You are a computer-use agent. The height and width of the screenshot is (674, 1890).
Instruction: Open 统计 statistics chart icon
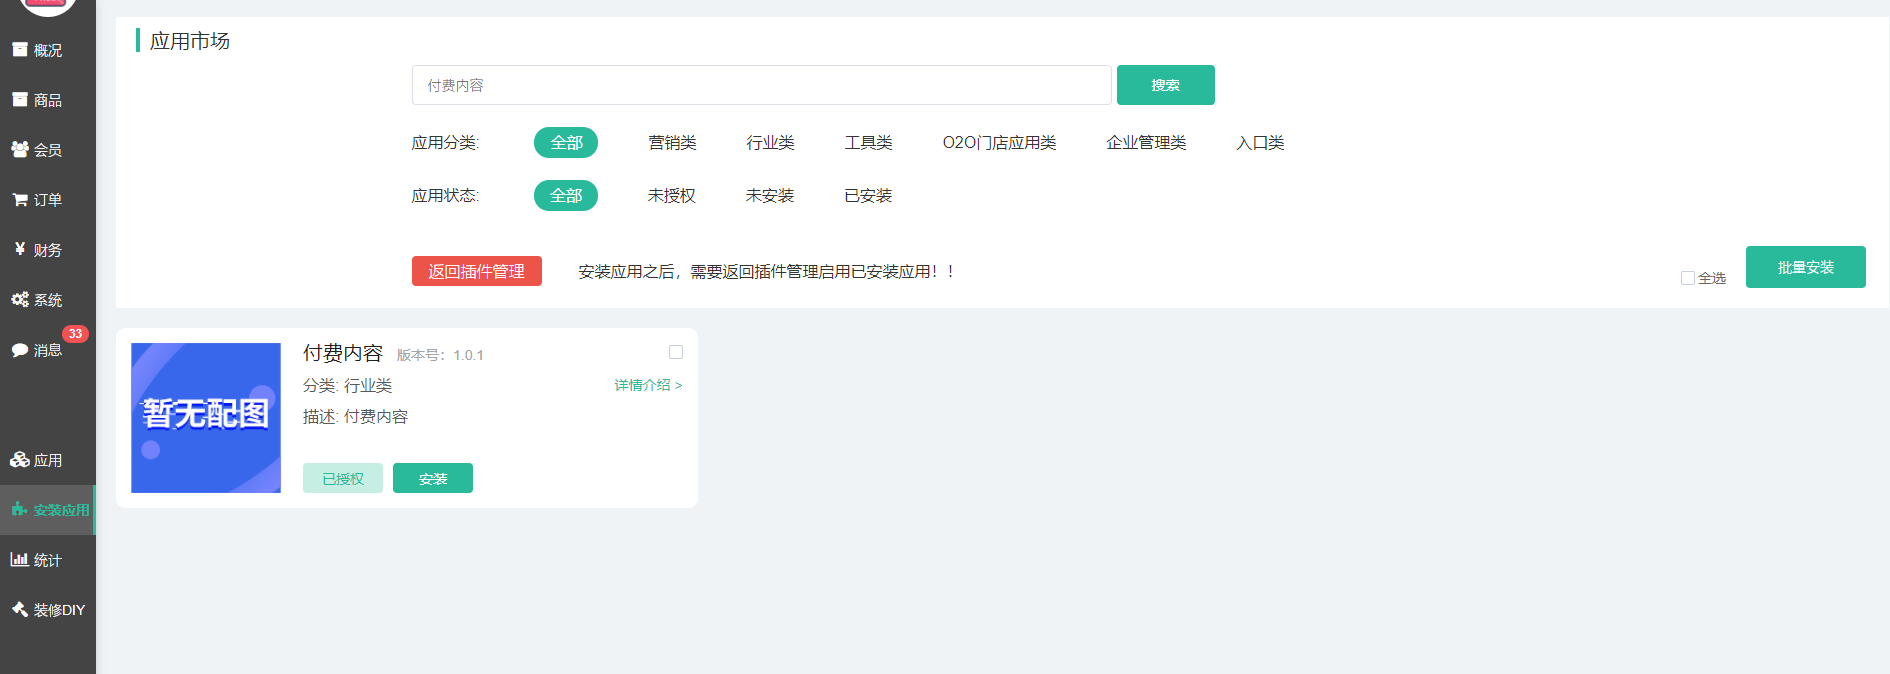click(20, 560)
